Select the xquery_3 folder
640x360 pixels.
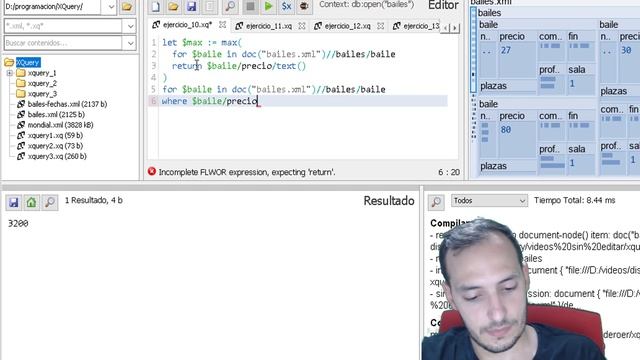42,94
